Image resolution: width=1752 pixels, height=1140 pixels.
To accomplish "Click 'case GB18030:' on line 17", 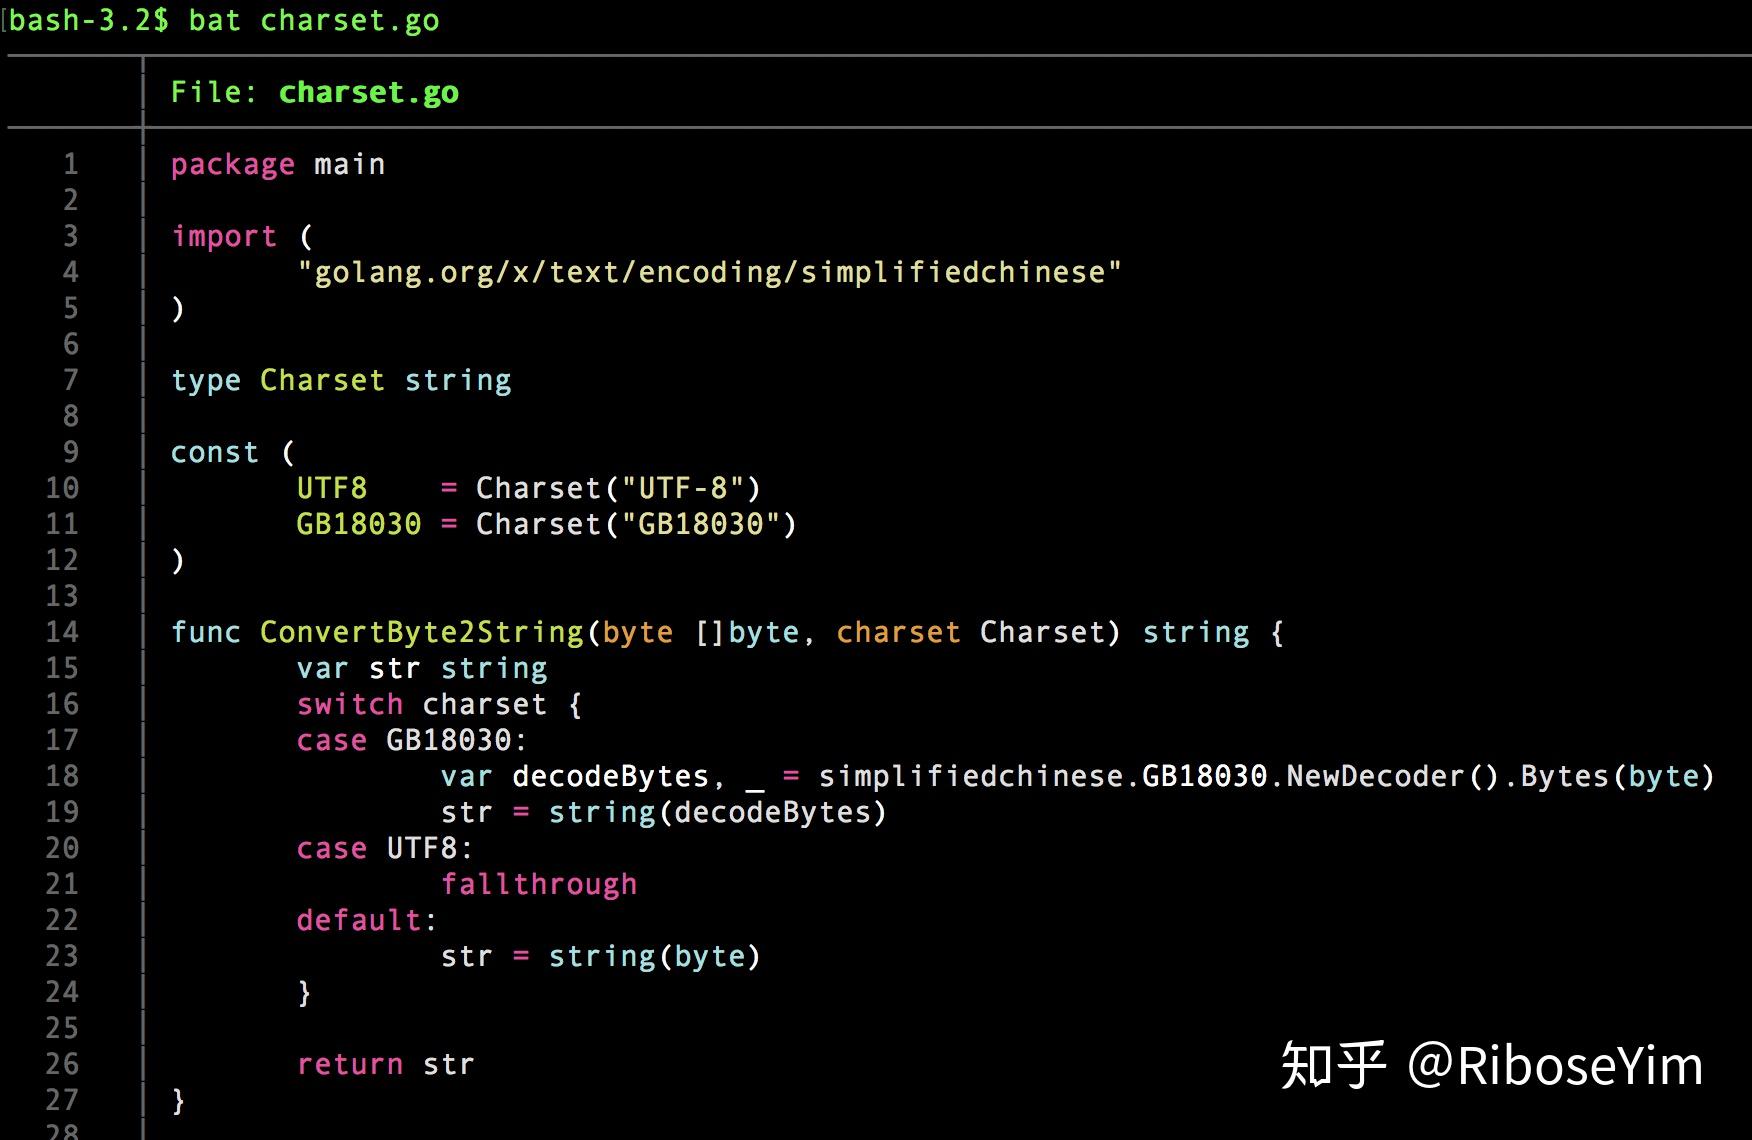I will click(412, 741).
